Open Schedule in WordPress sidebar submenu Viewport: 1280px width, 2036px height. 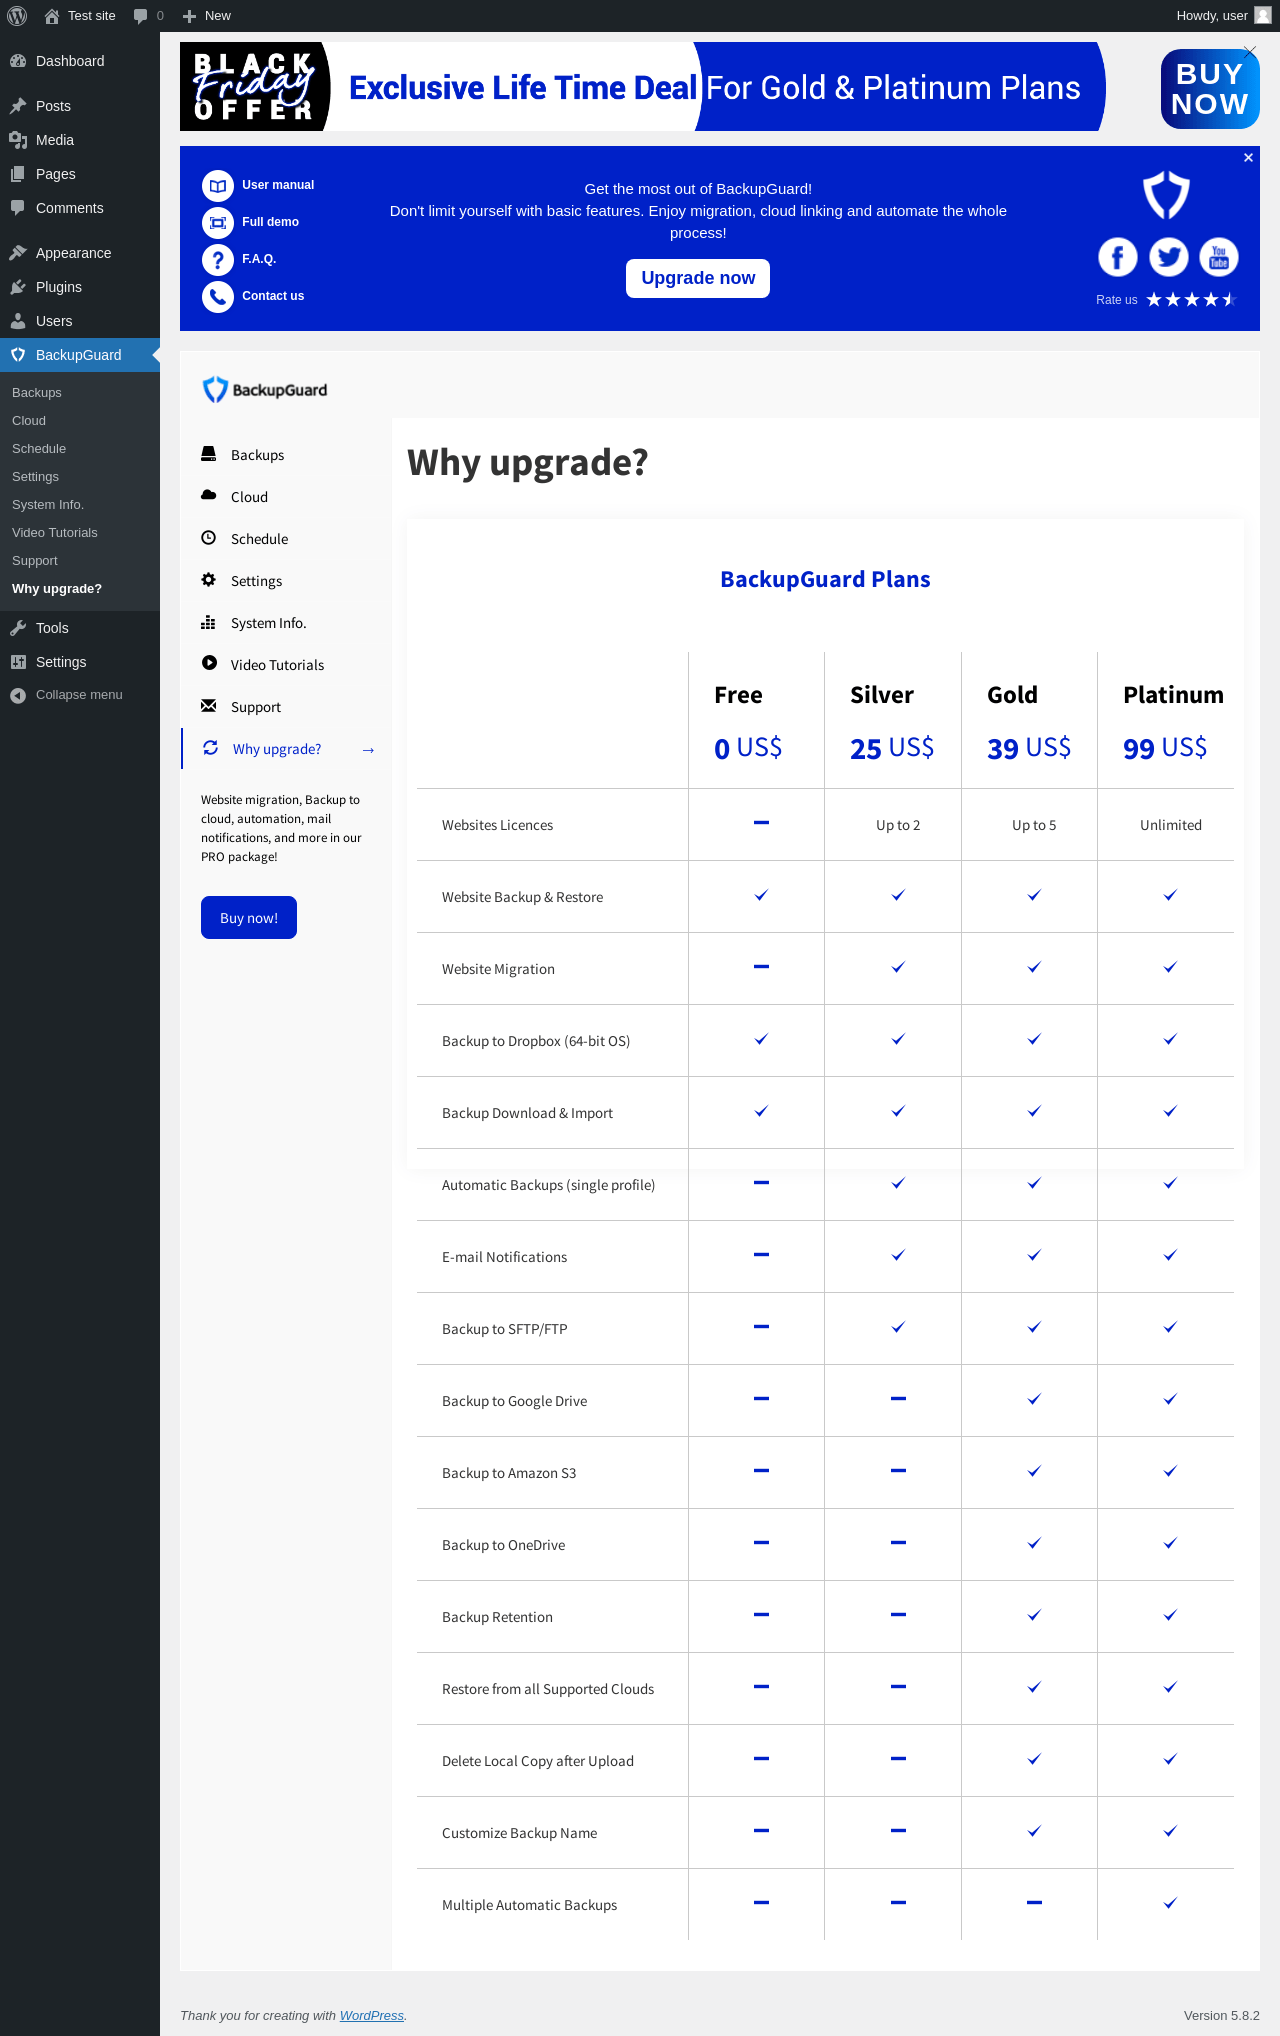click(39, 449)
